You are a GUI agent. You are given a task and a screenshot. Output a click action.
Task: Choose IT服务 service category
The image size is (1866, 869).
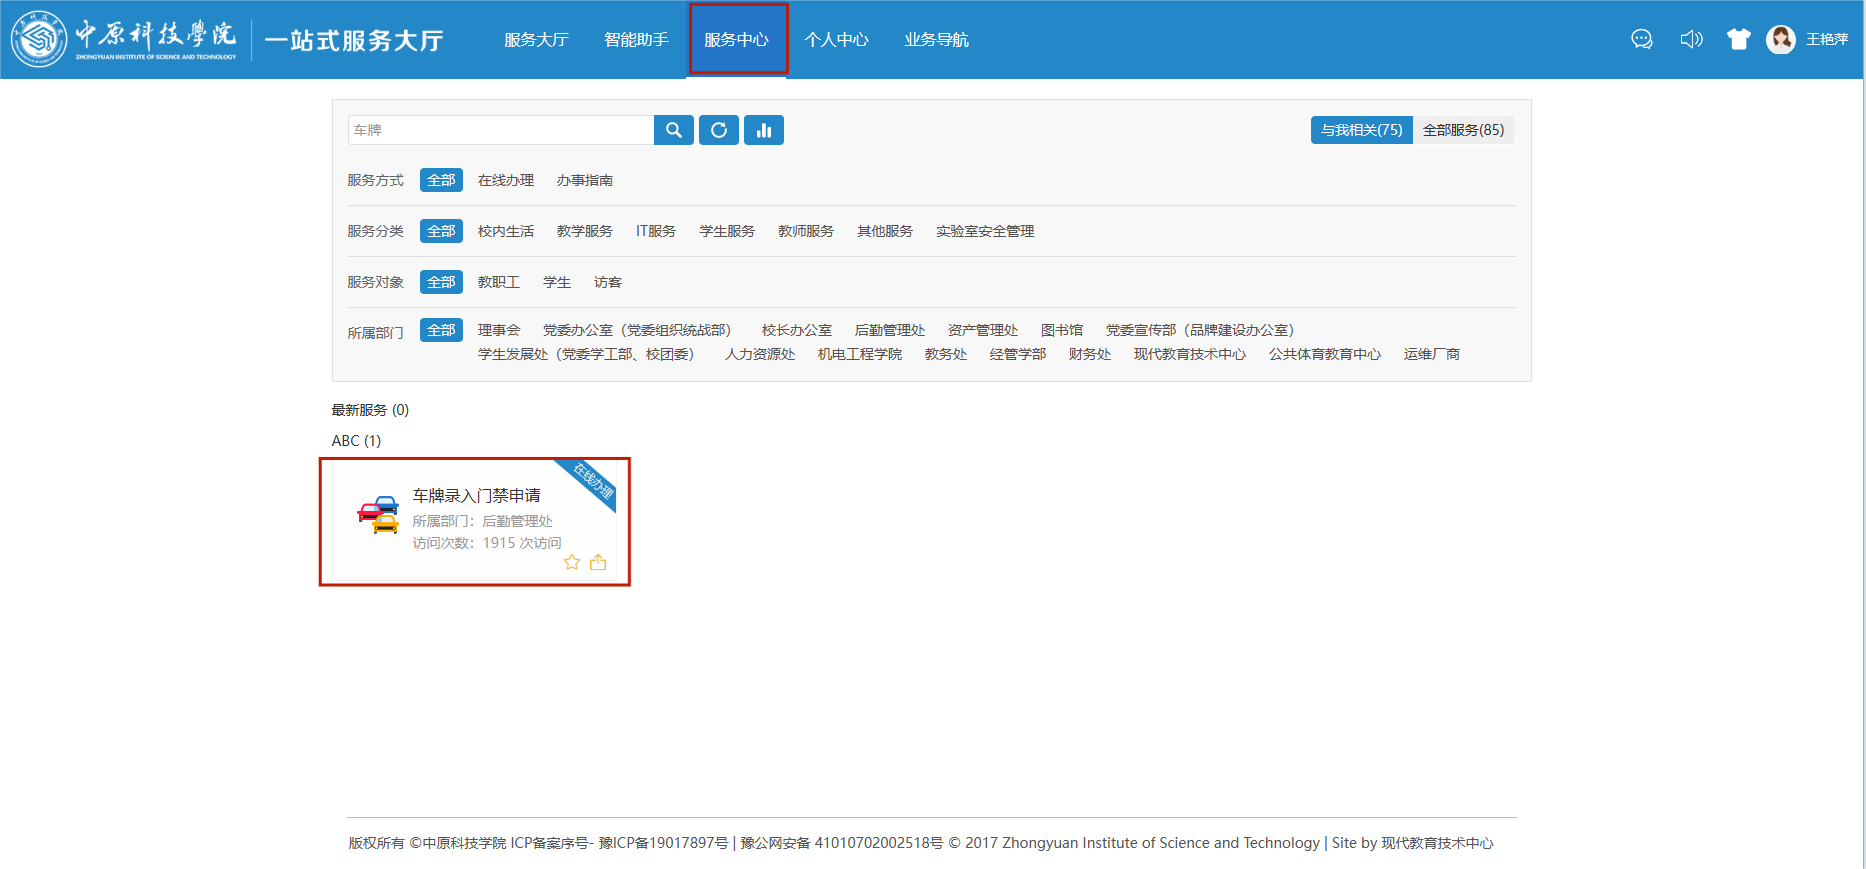coord(655,231)
